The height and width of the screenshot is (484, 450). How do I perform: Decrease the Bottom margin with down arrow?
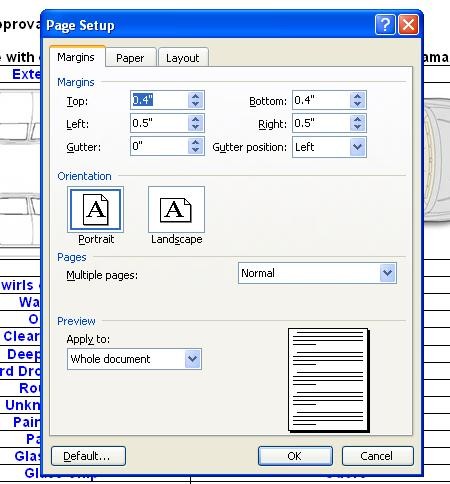click(x=358, y=104)
